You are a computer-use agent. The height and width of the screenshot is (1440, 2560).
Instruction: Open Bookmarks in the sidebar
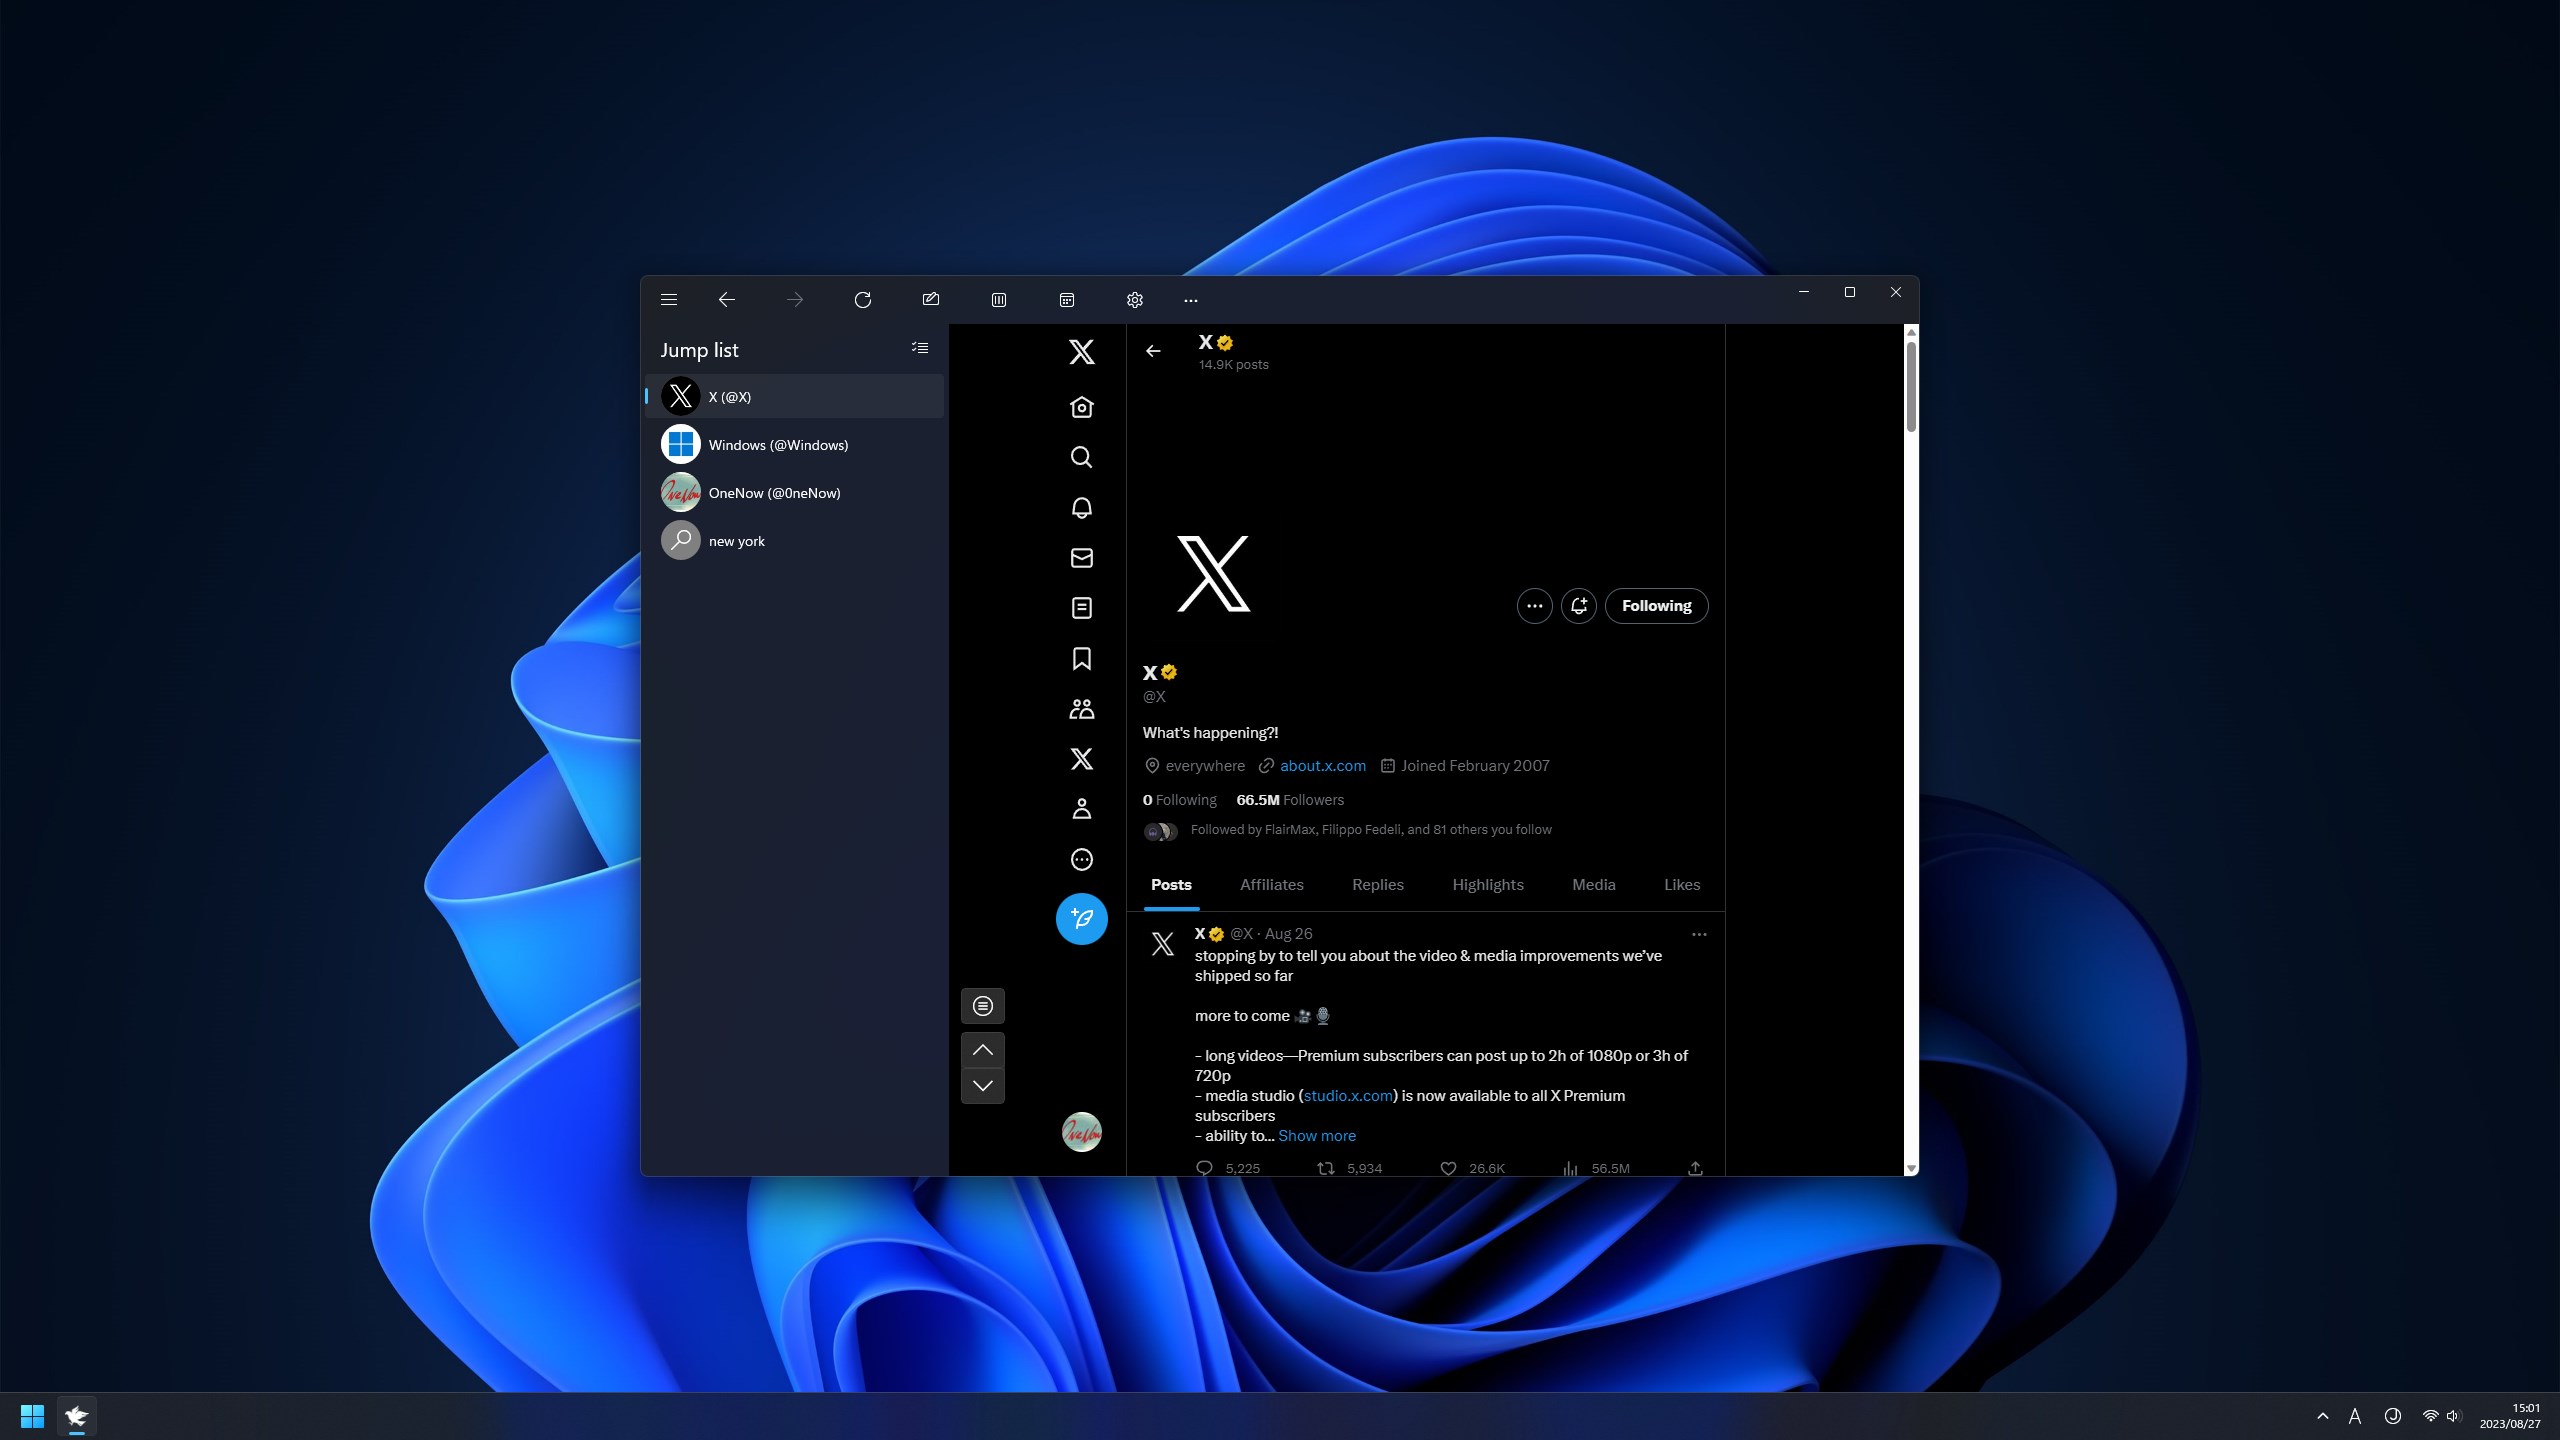(x=1081, y=658)
